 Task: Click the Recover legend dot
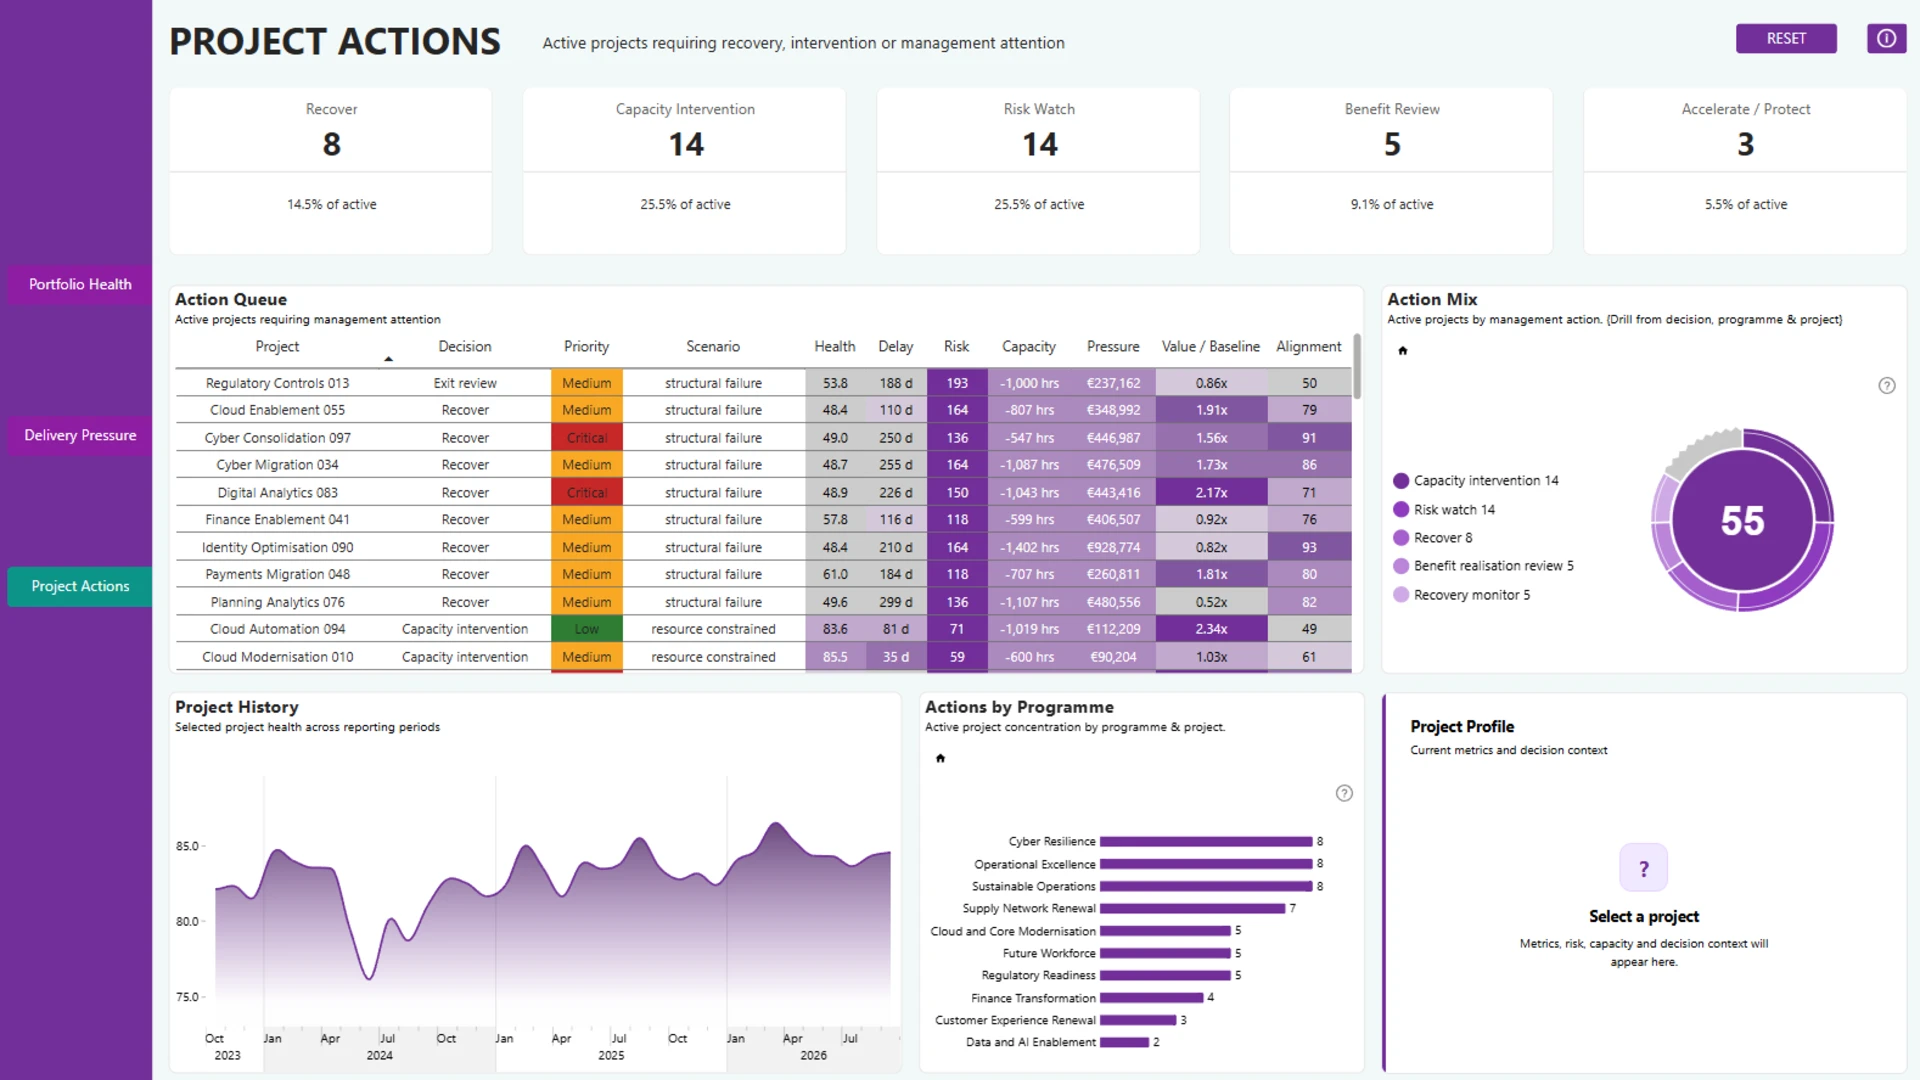tap(1401, 538)
